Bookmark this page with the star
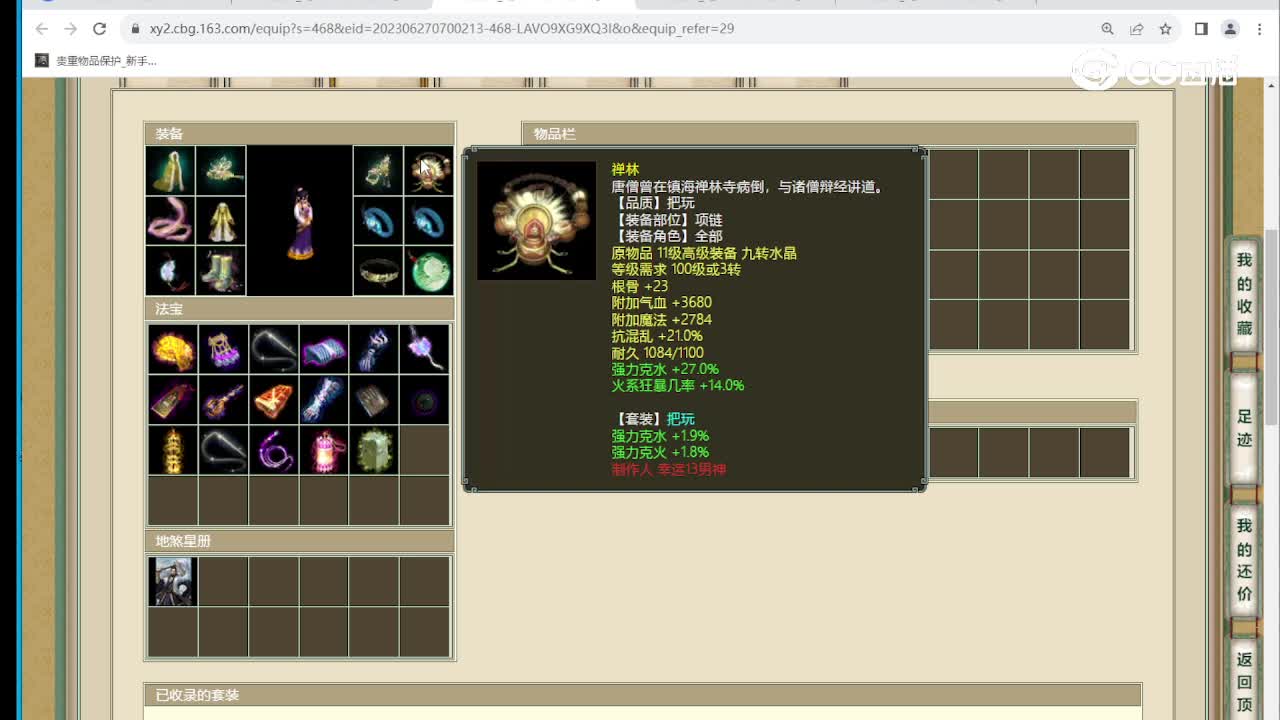The height and width of the screenshot is (720, 1280). pyautogui.click(x=1165, y=29)
